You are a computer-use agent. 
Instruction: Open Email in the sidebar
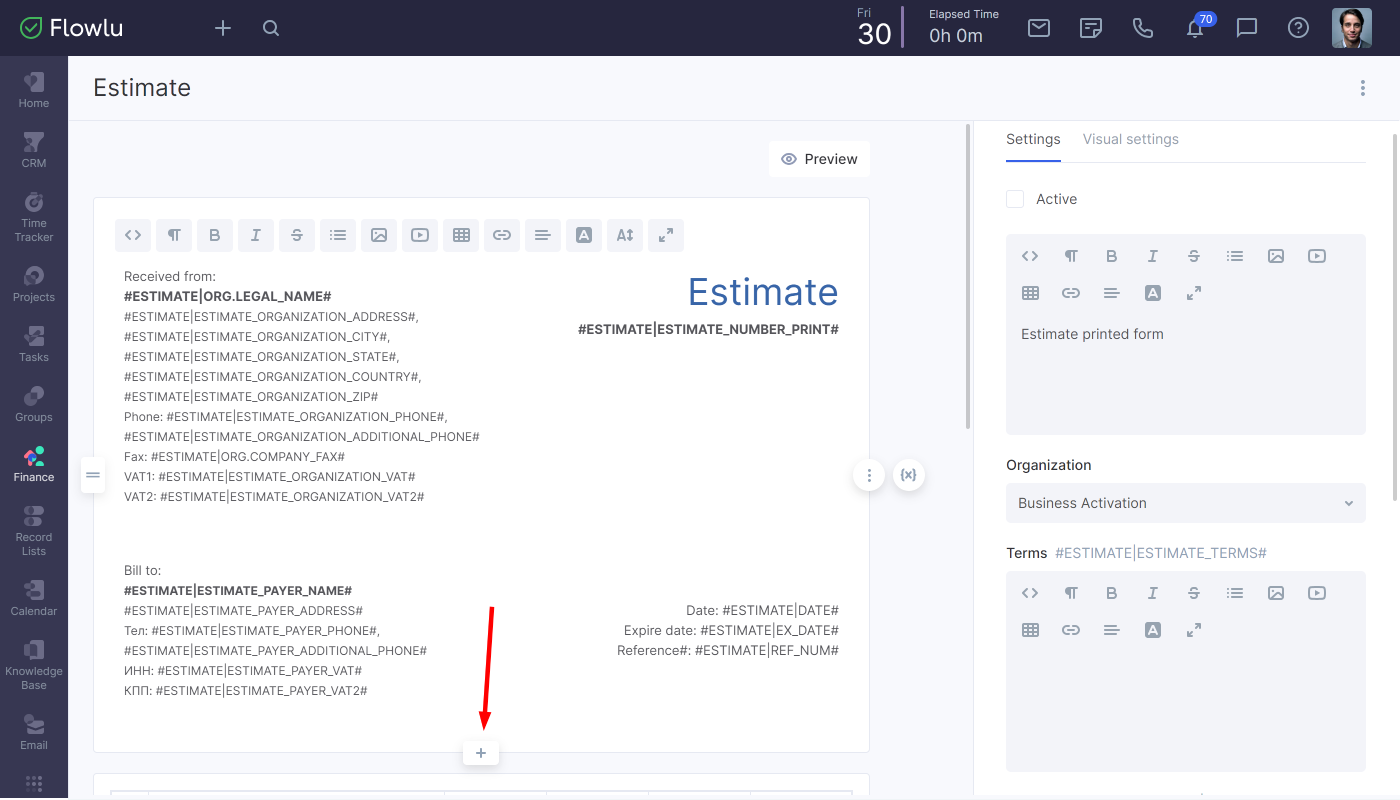point(34,732)
